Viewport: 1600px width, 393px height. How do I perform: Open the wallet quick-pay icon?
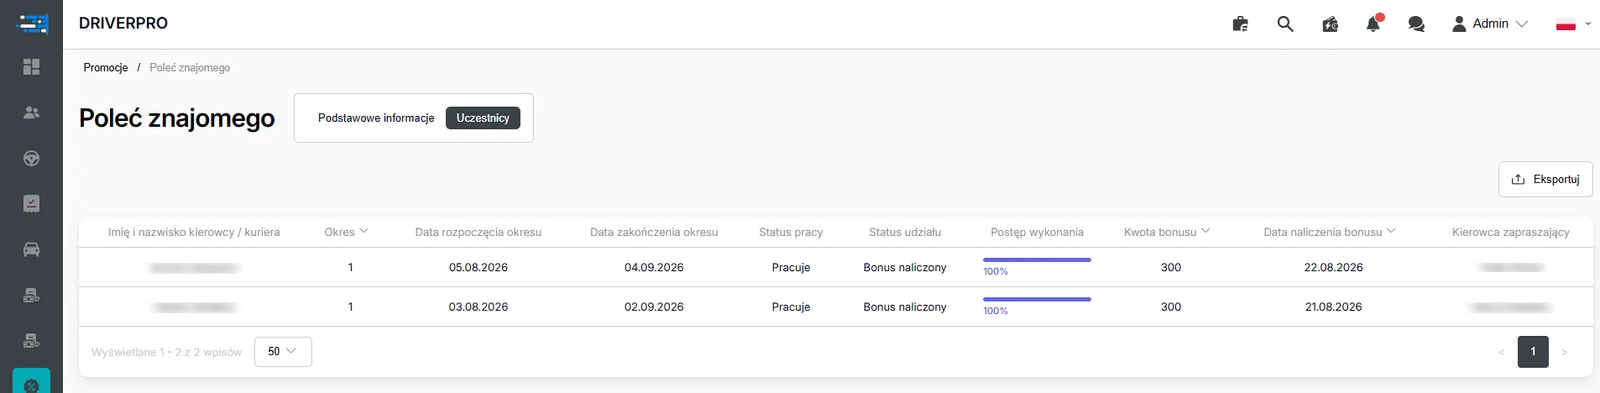1330,24
